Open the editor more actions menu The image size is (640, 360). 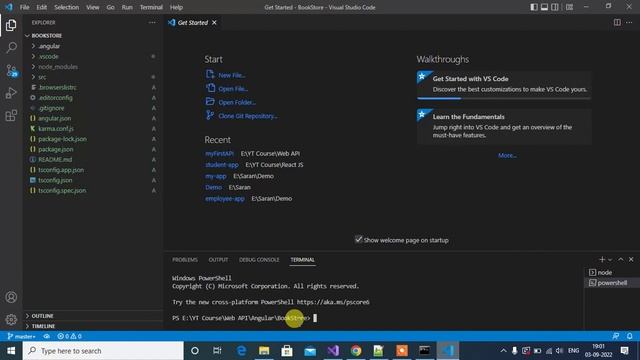tap(629, 22)
